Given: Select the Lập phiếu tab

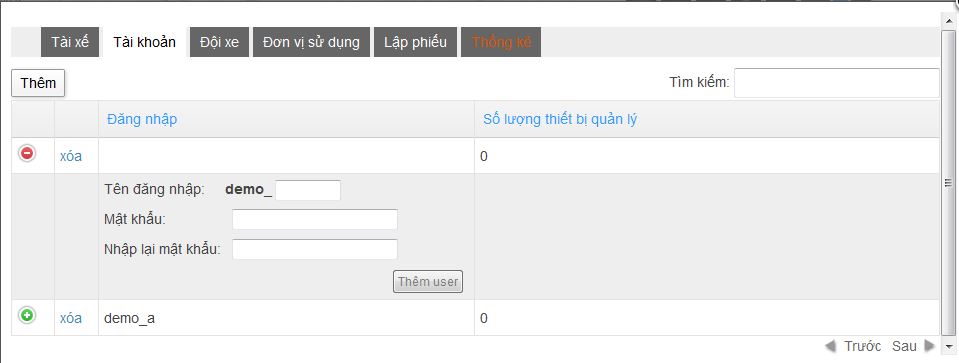Looking at the screenshot, I should (415, 42).
